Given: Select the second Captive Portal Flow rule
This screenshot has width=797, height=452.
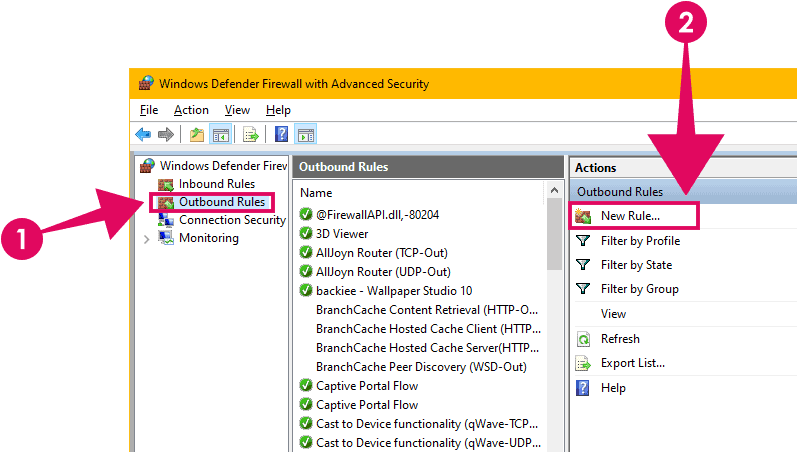Looking at the screenshot, I should point(367,405).
